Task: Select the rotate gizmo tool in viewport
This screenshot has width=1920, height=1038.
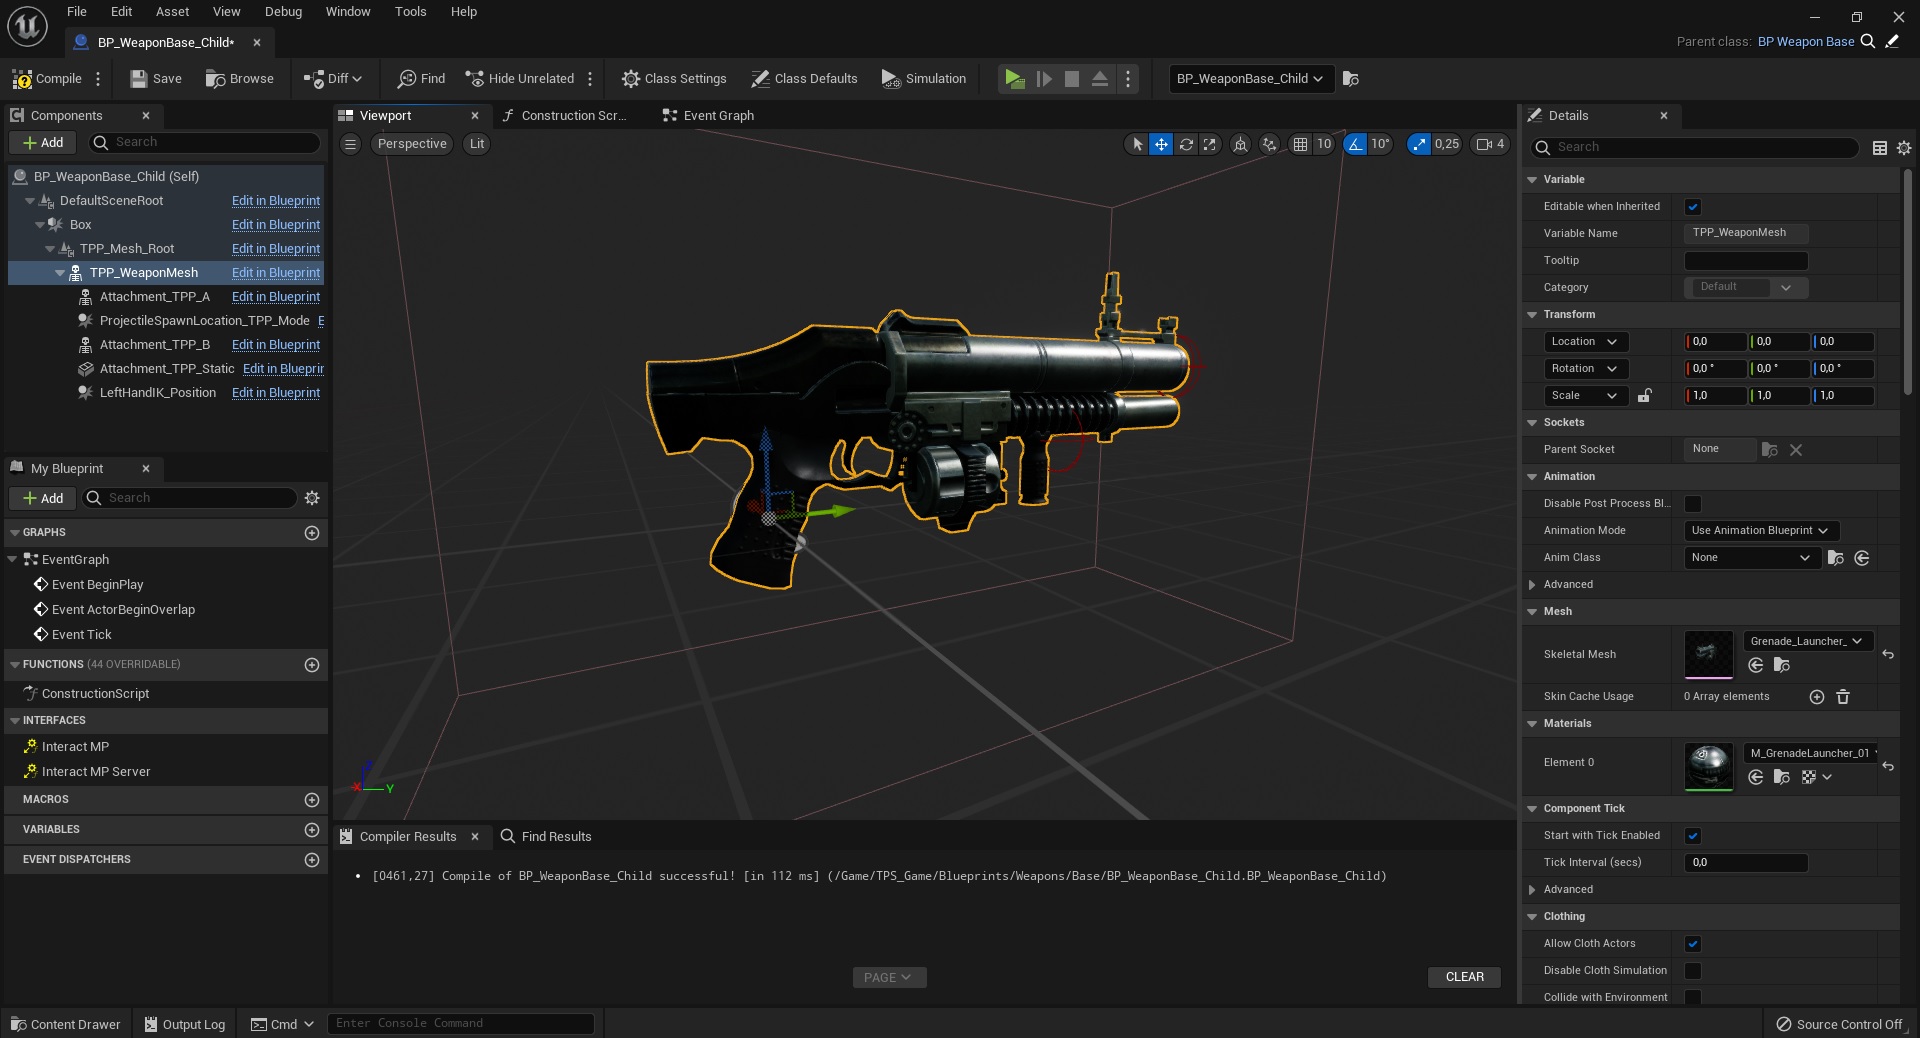Action: point(1186,144)
